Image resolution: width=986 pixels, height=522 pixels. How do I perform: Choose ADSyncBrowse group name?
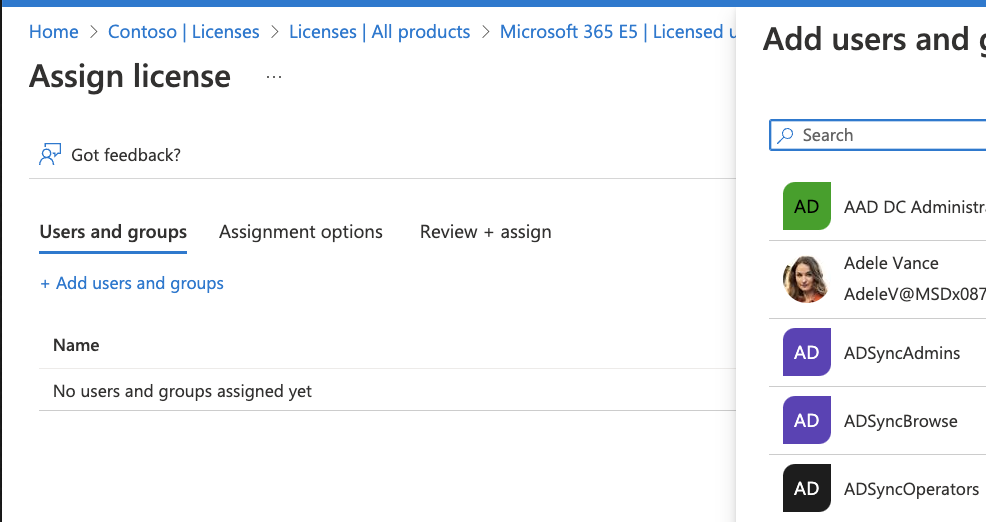coord(900,421)
